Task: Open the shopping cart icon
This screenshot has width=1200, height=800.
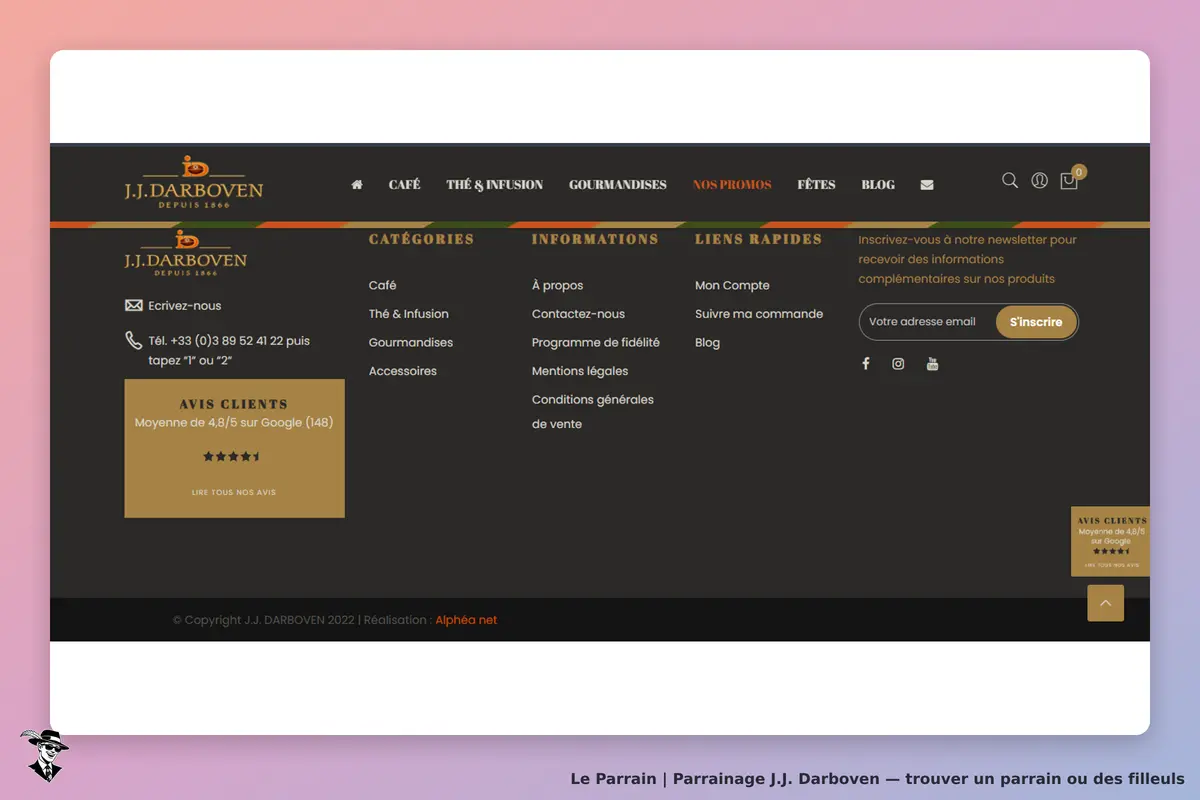Action: click(1069, 181)
